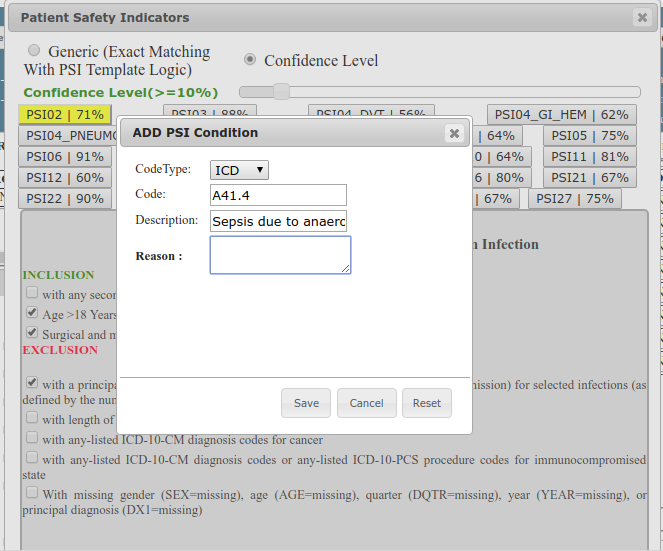
Task: Select the PSI02 | 71% tab
Action: [65, 115]
